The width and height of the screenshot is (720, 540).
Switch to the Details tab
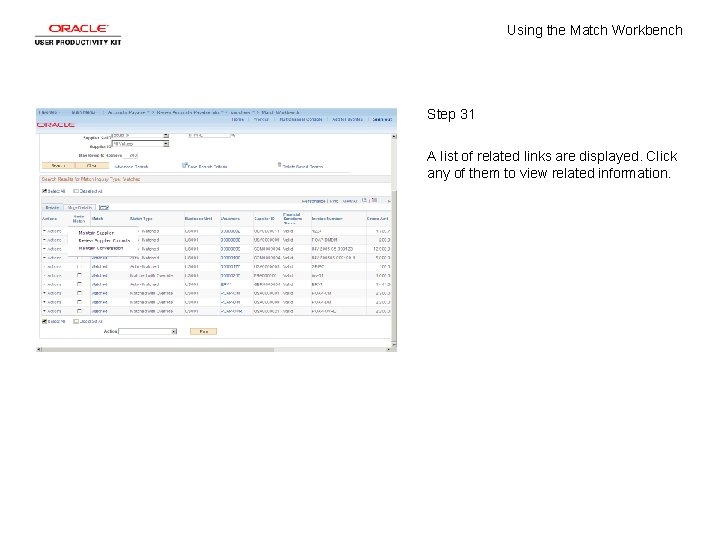52,208
